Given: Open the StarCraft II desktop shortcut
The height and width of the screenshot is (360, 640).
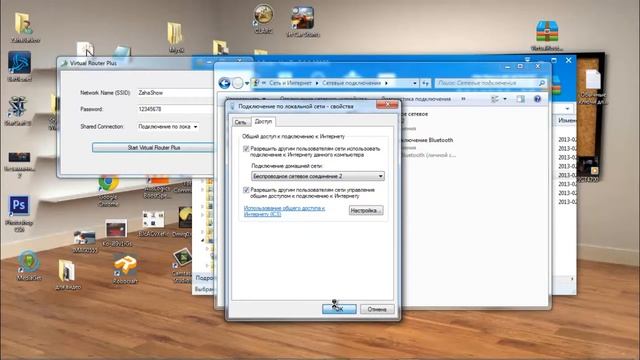Looking at the screenshot, I should (x=18, y=111).
